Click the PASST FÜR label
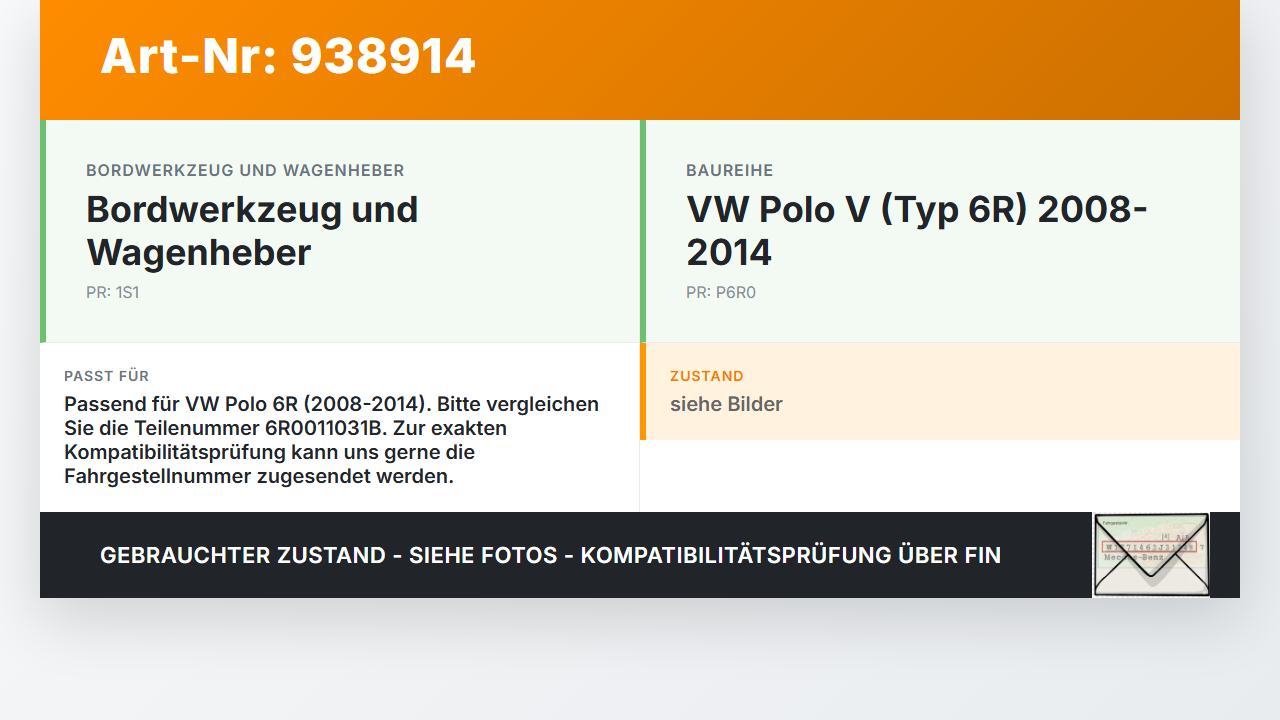 [107, 376]
